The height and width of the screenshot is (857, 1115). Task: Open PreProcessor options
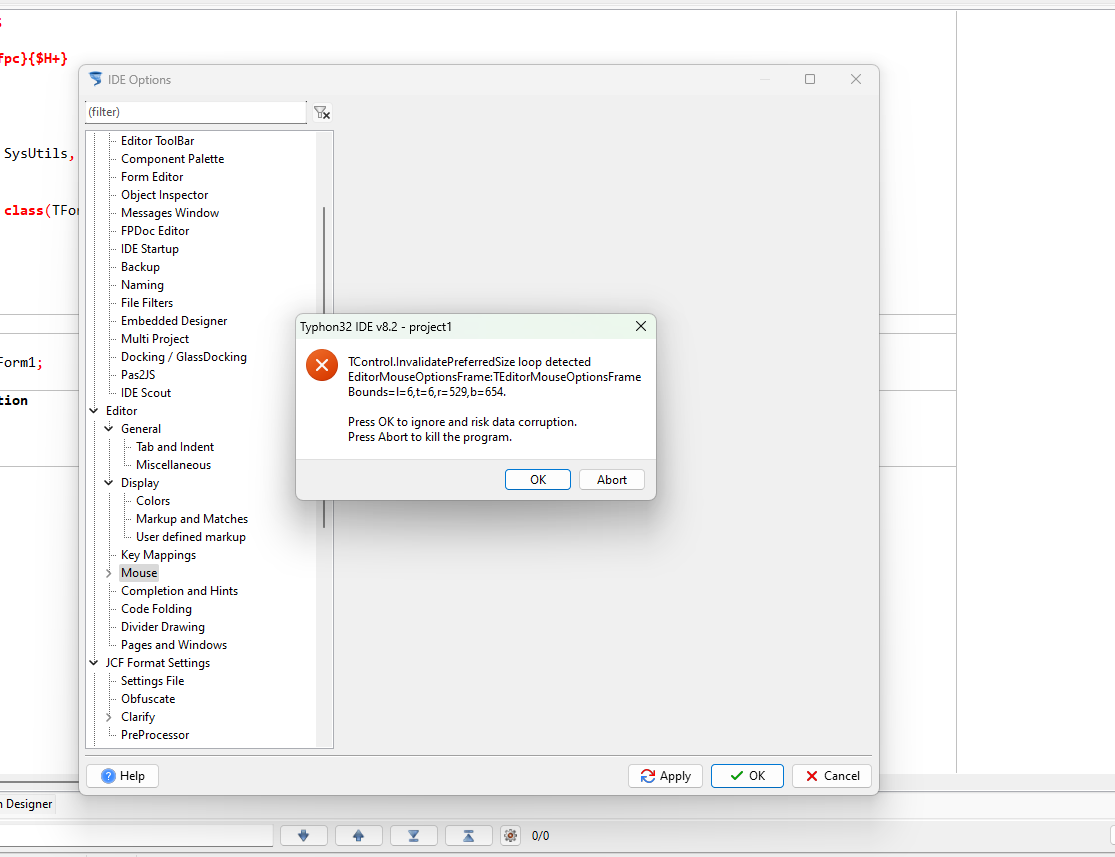155,735
